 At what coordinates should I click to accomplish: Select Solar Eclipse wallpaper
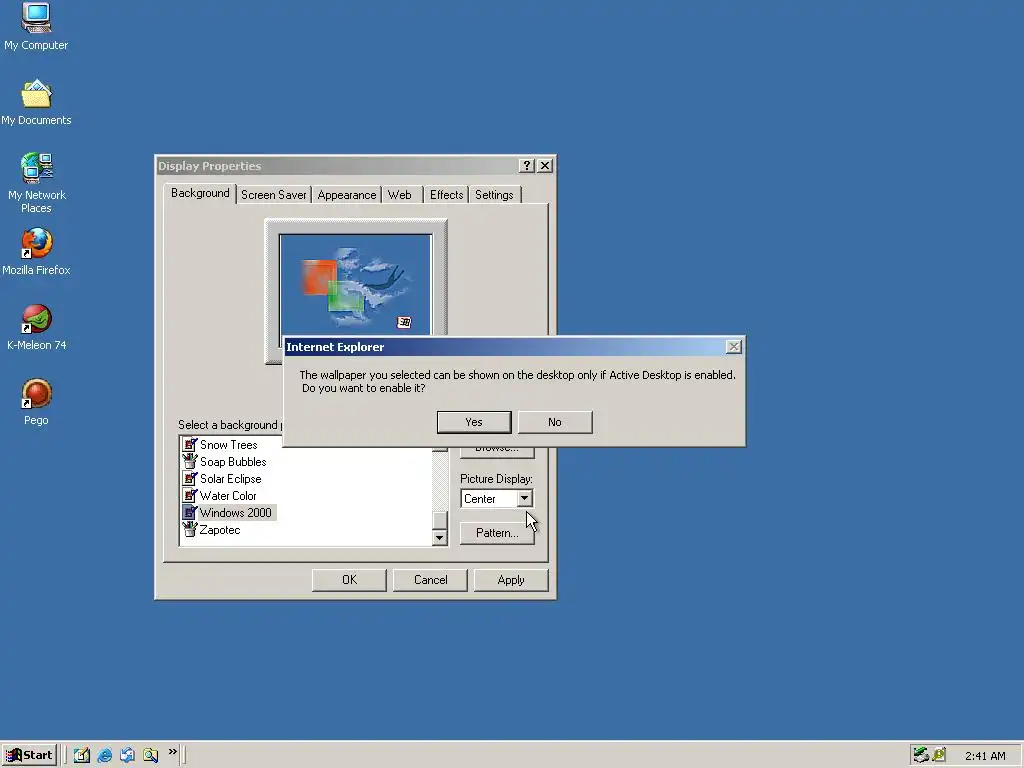coord(231,479)
